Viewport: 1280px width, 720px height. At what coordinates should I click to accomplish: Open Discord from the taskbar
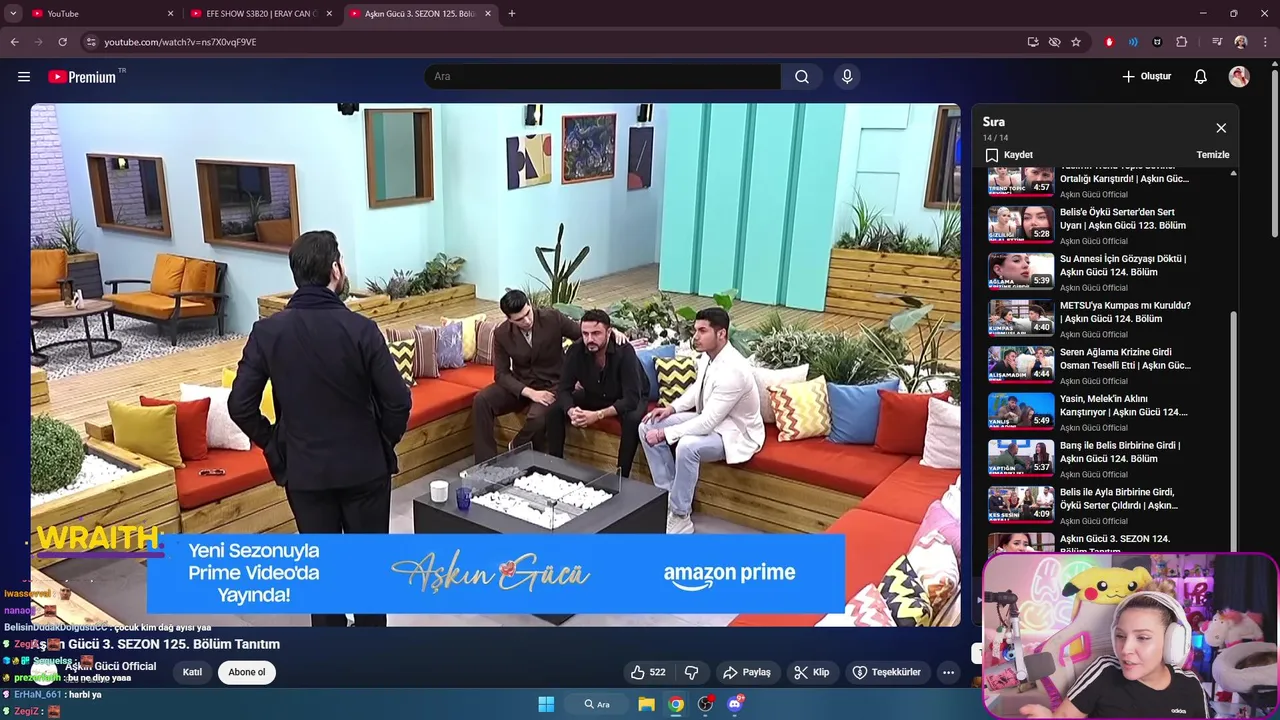[735, 704]
